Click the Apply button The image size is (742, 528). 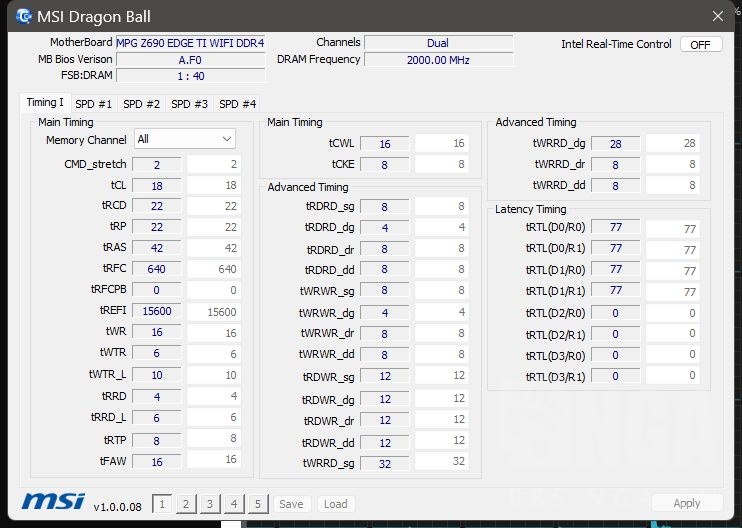tap(686, 503)
